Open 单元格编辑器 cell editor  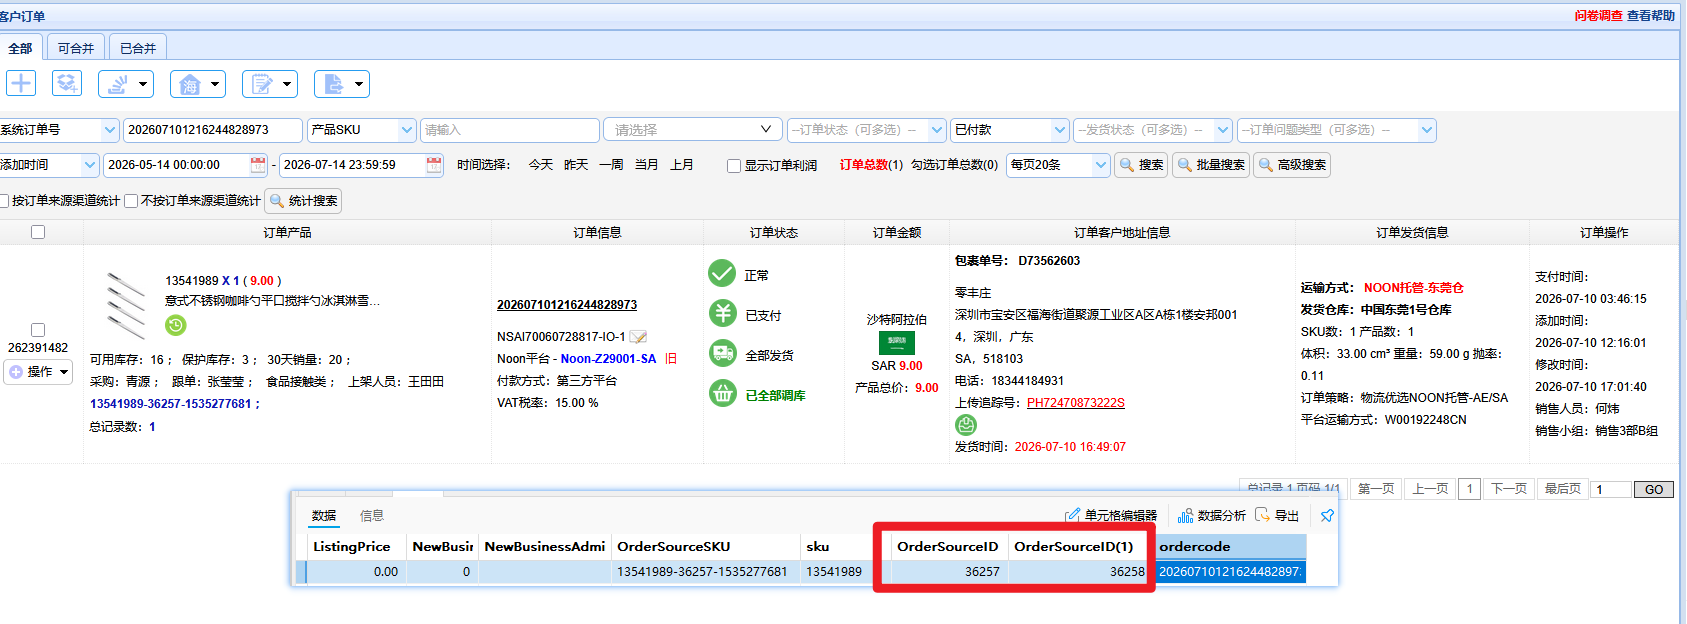(1111, 516)
